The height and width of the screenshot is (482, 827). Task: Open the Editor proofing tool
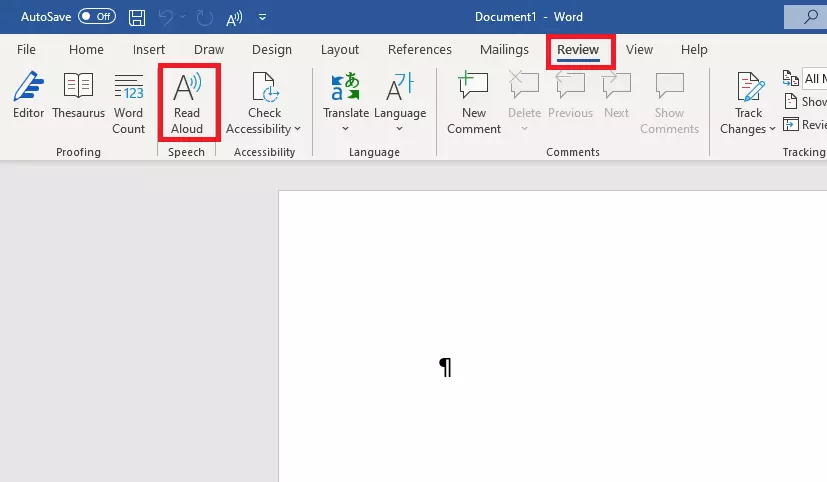point(28,102)
